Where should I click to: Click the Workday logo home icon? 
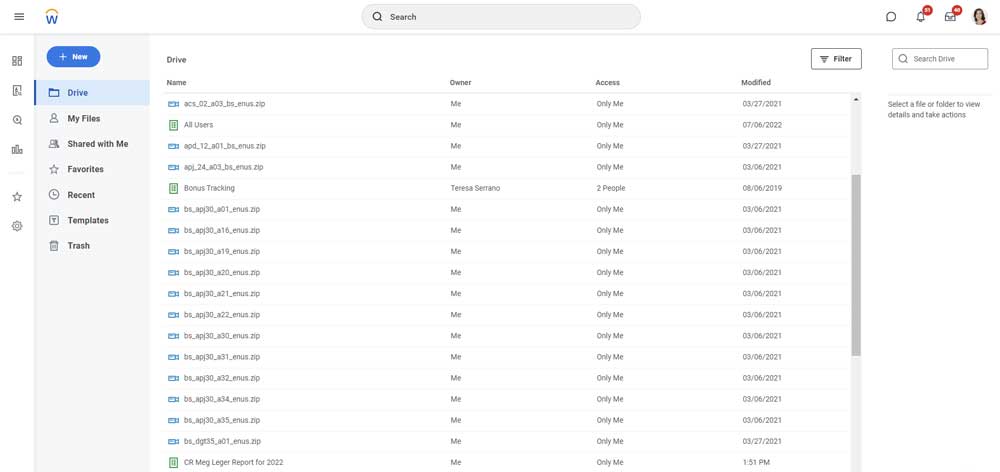pos(52,17)
